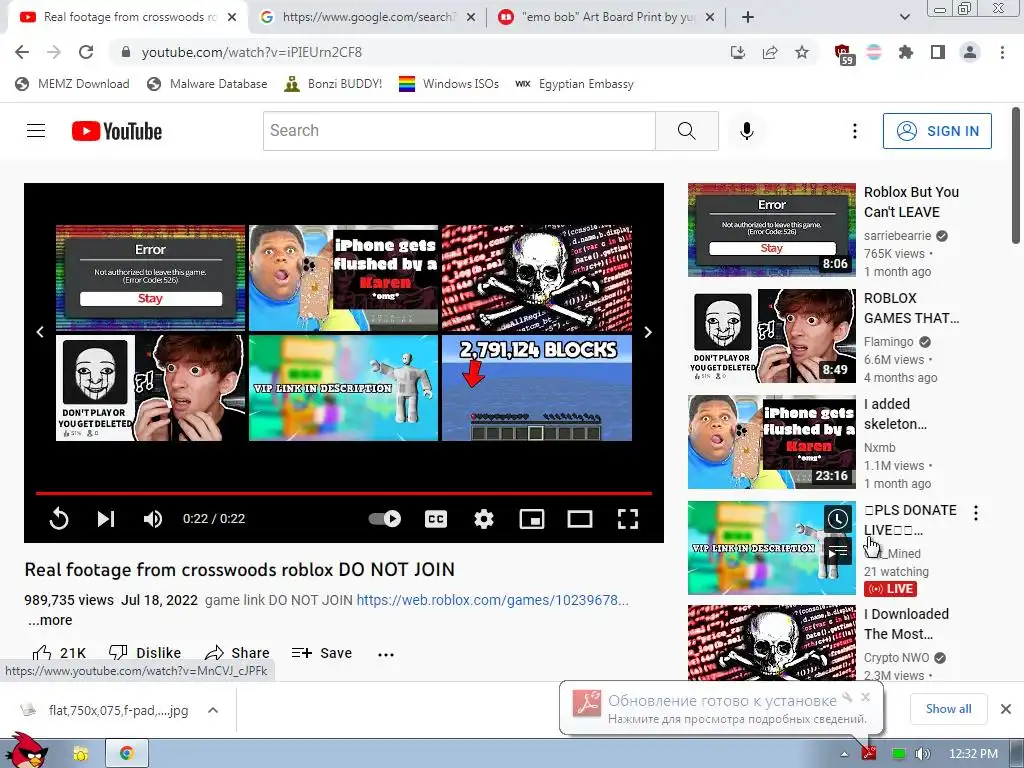Click the search magnifier button
1024x768 pixels.
(x=686, y=131)
